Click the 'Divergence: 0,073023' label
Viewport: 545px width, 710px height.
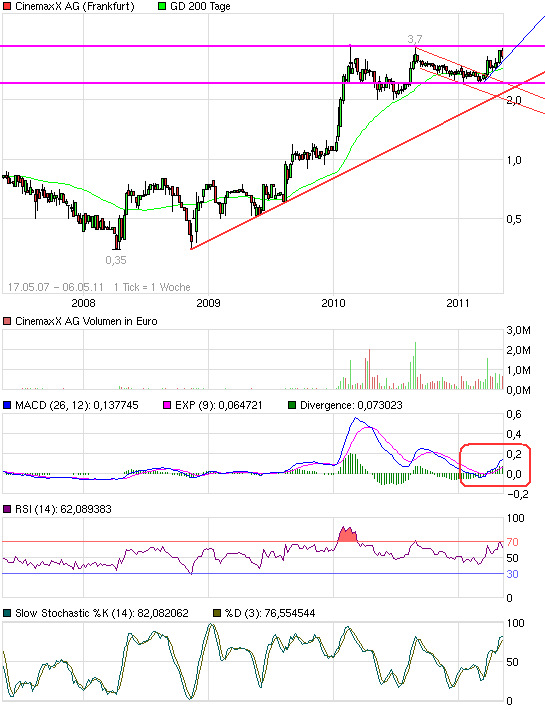(x=351, y=405)
